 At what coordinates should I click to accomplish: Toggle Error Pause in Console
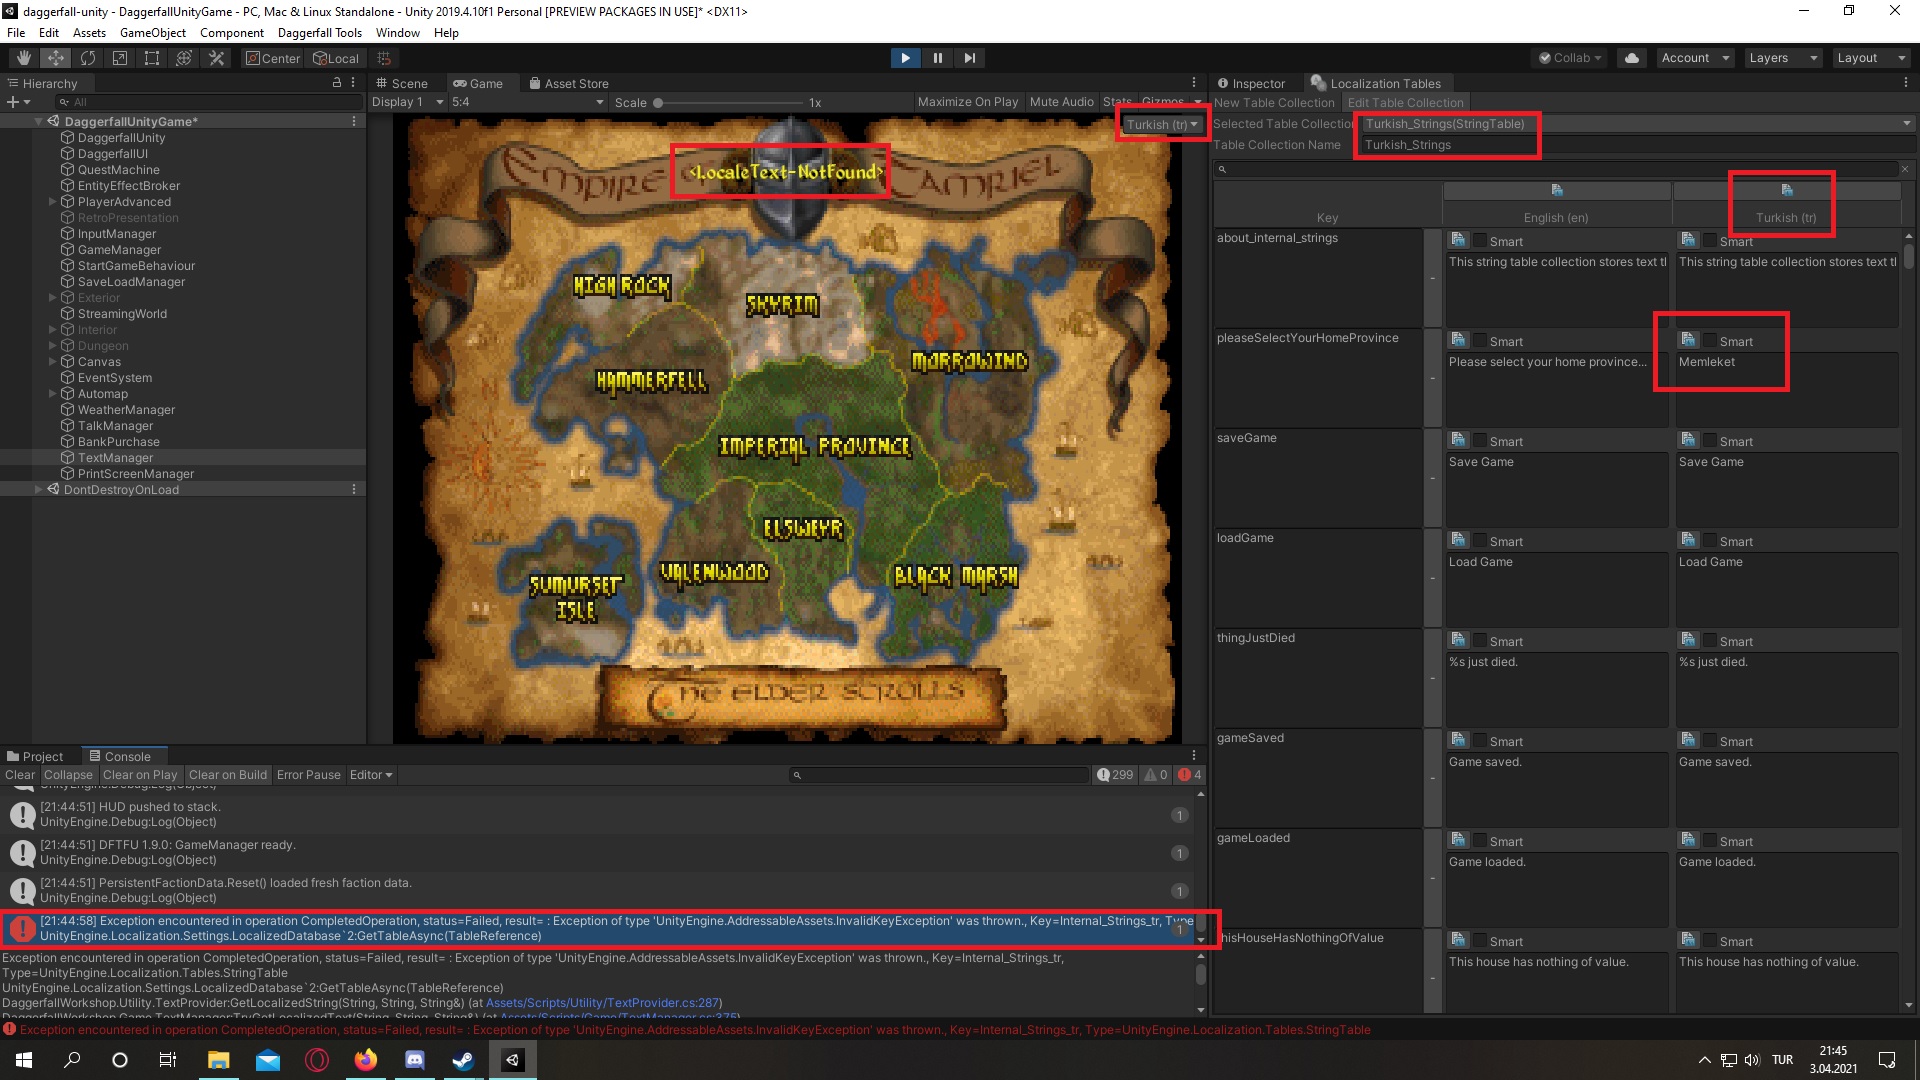coord(308,775)
